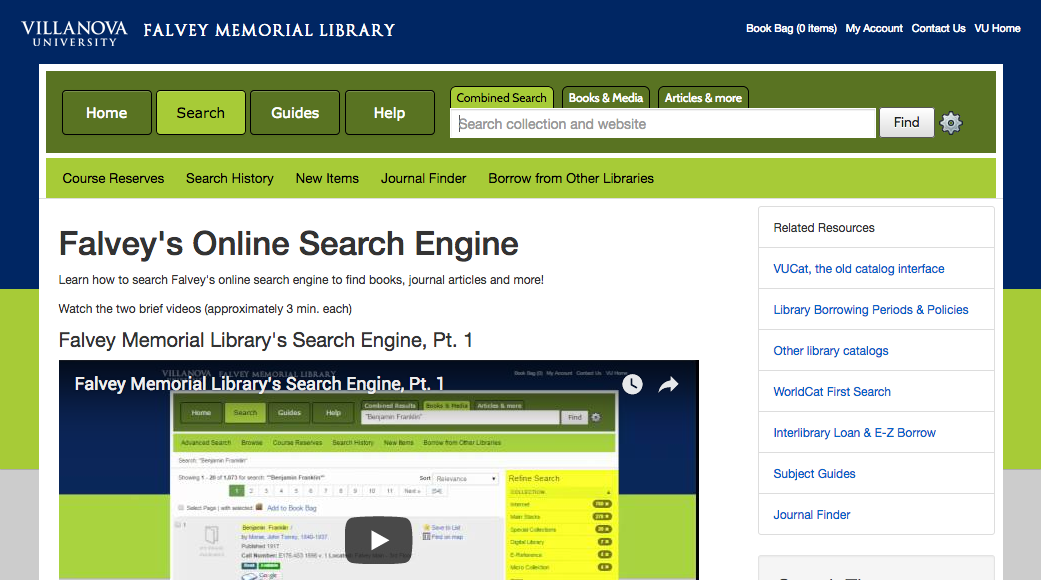Select the Combined Search tab

click(501, 98)
